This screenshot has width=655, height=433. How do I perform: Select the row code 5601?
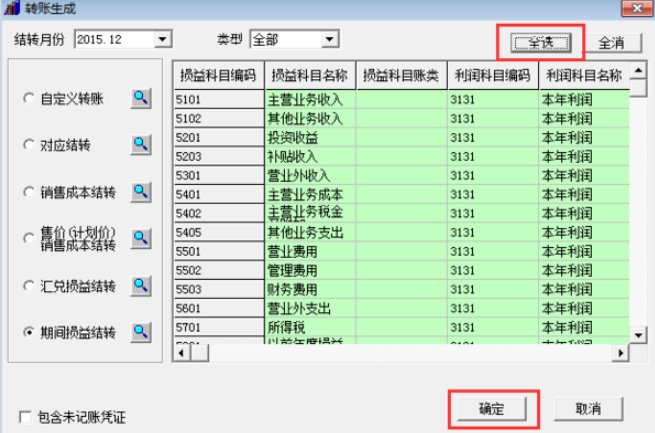click(x=219, y=309)
